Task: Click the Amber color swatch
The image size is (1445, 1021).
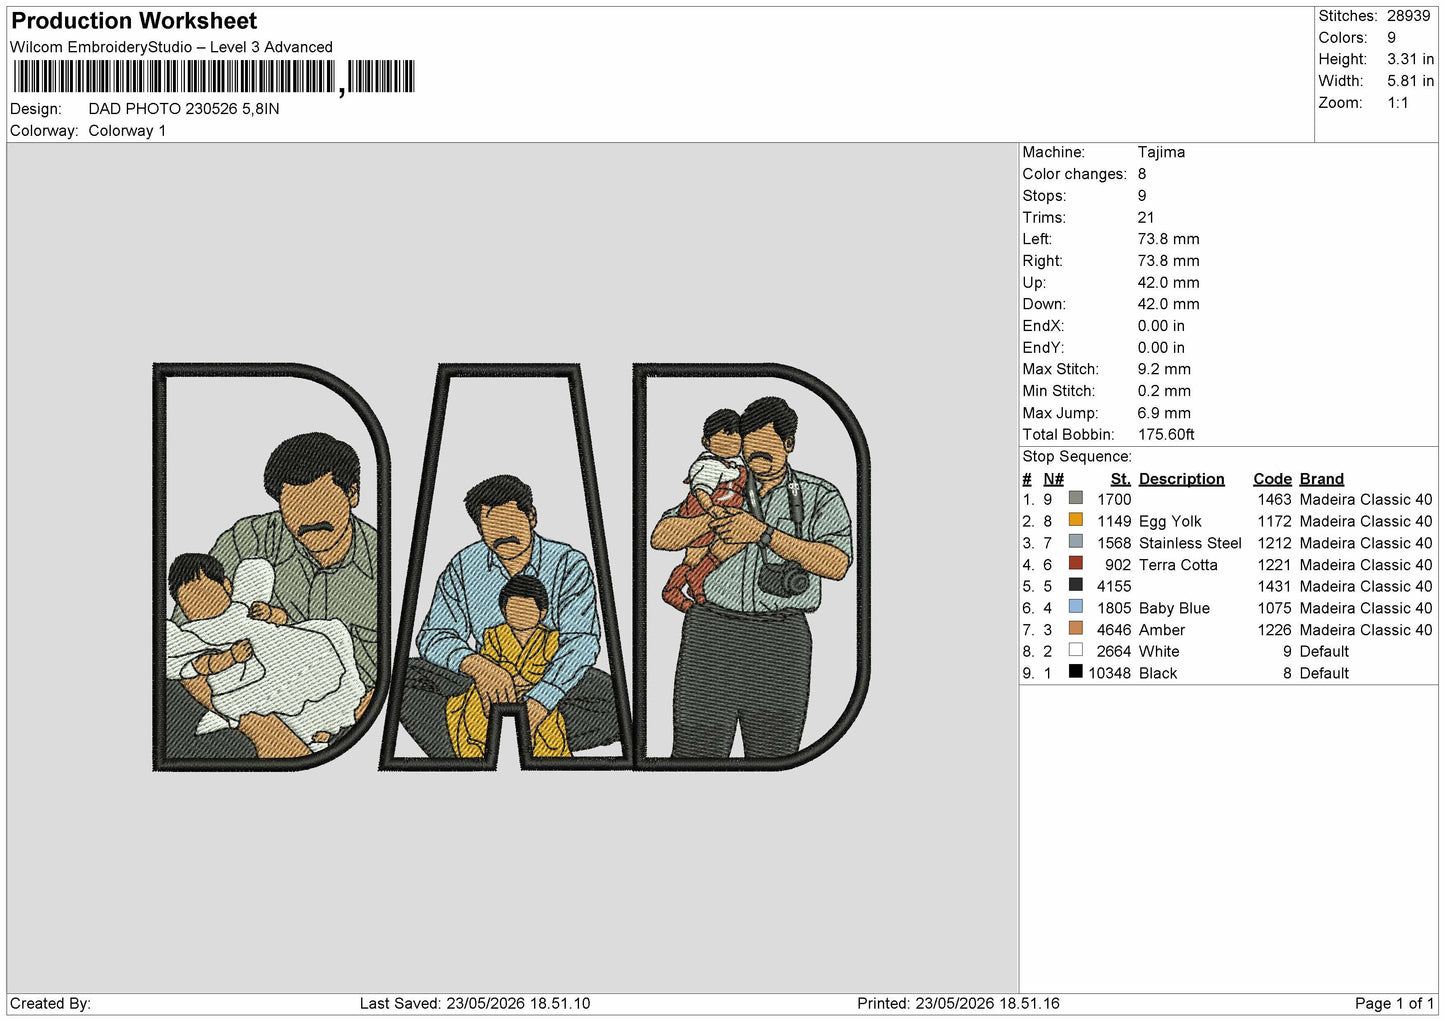Action: click(1076, 629)
